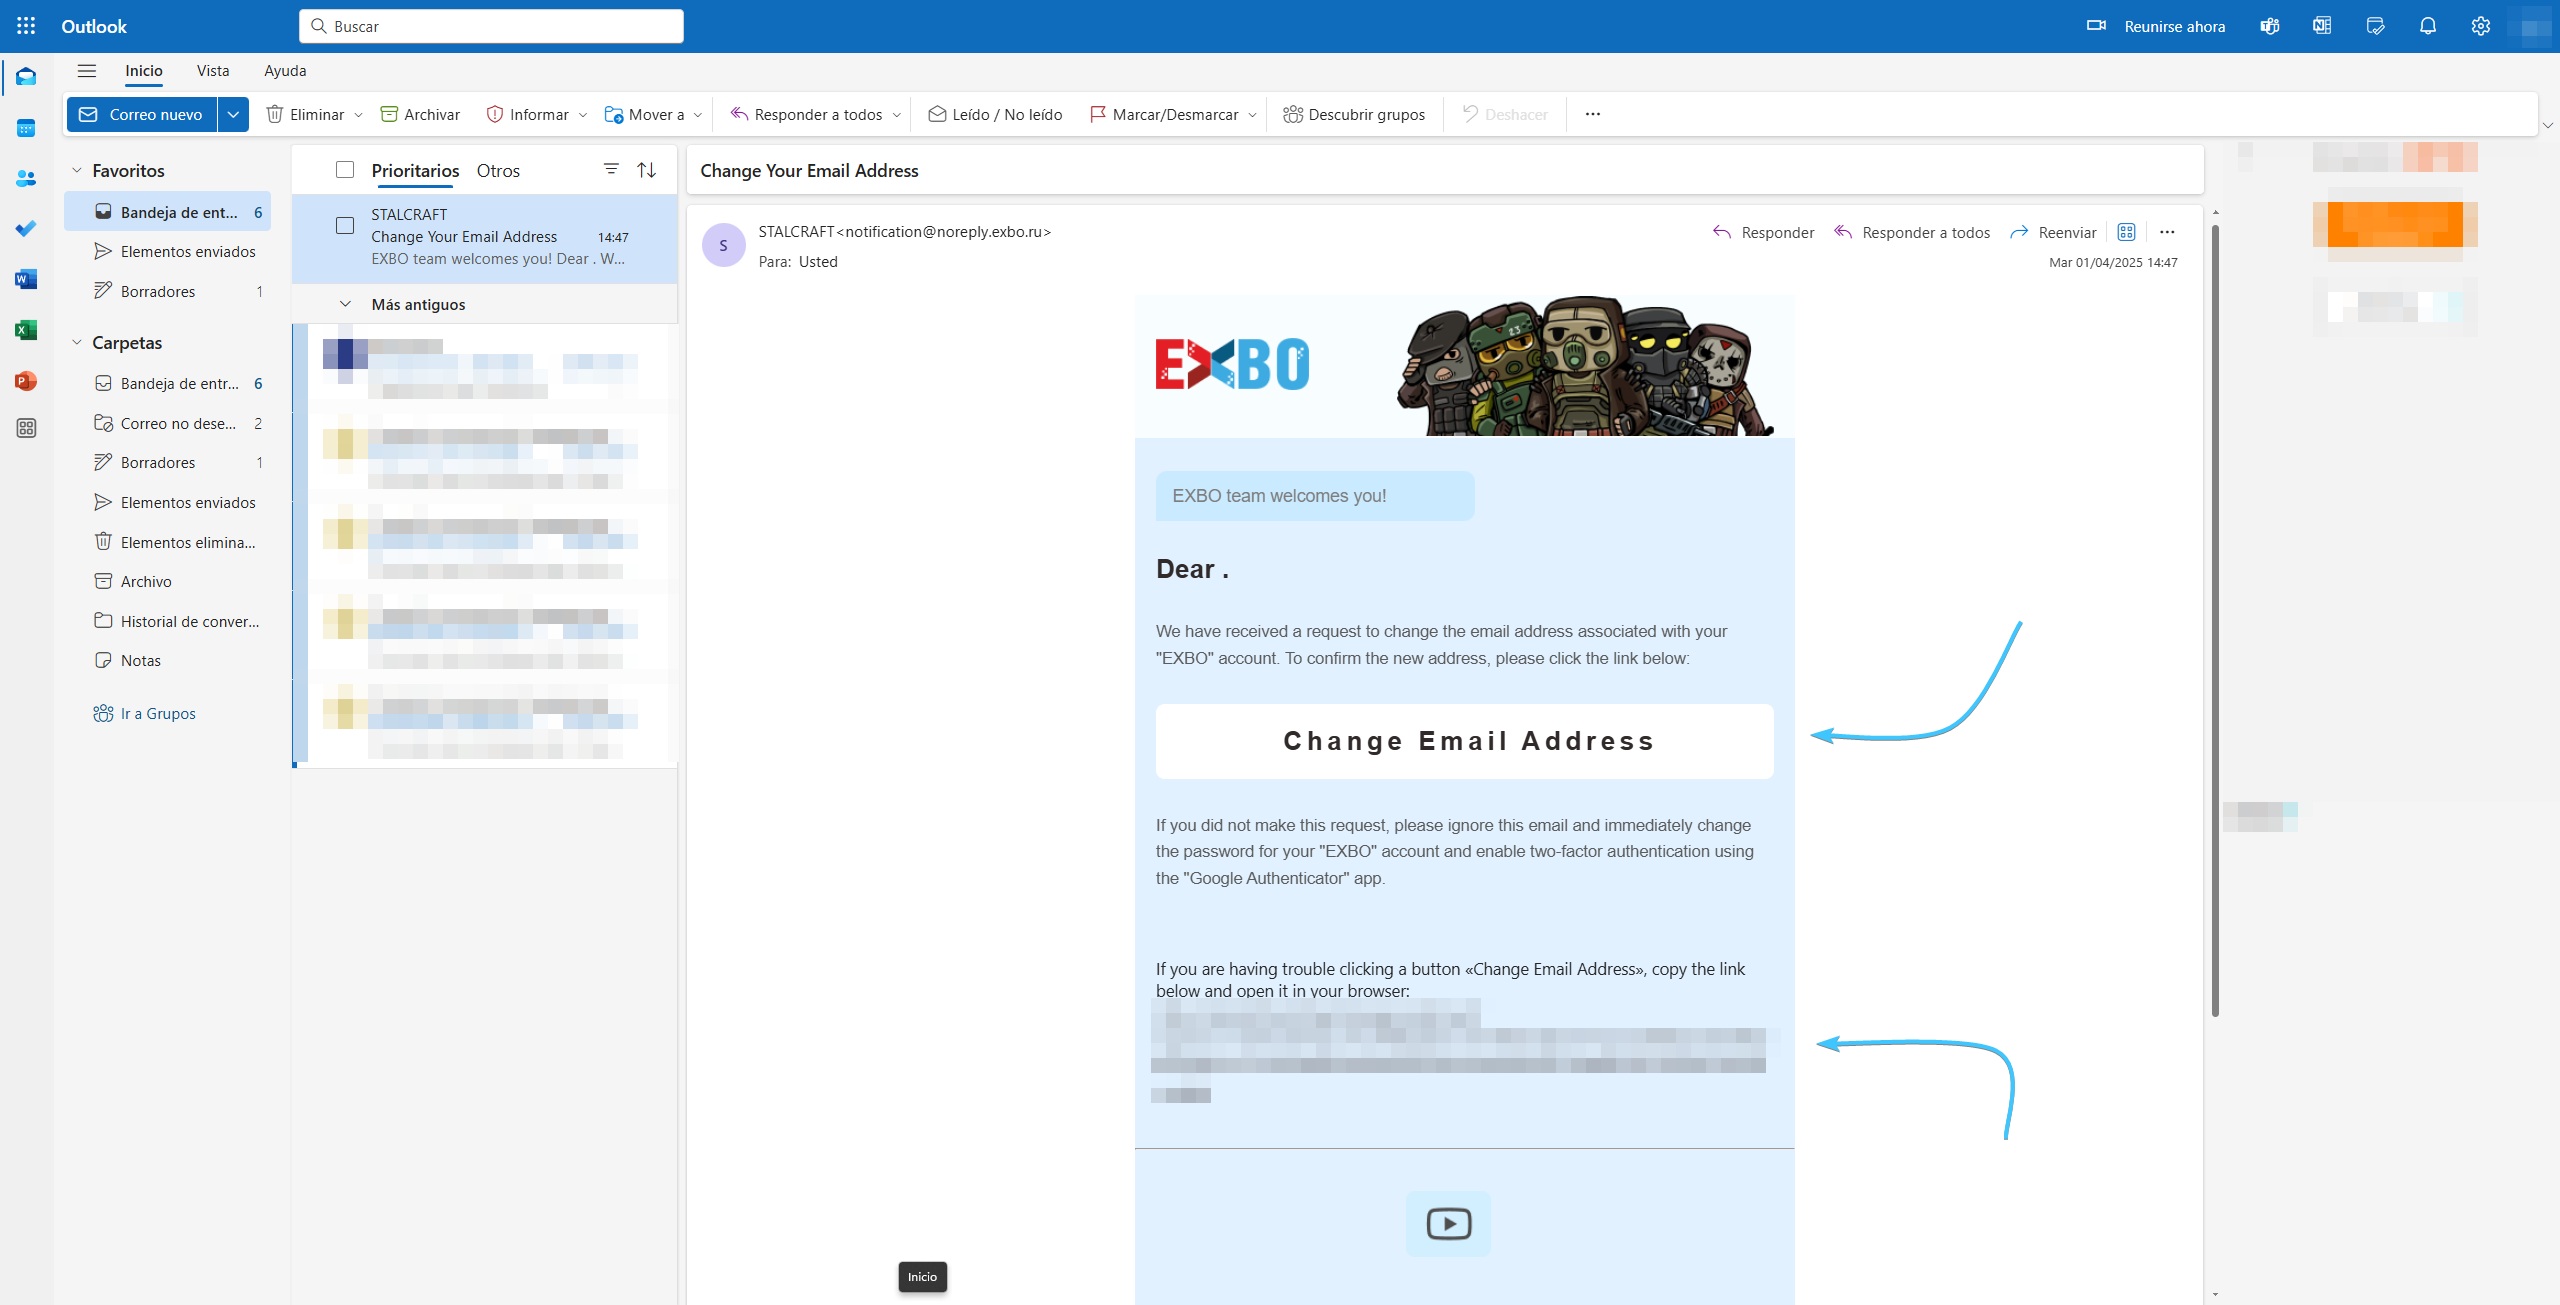Click the Change Email Address button
The width and height of the screenshot is (2560, 1305).
1465,741
